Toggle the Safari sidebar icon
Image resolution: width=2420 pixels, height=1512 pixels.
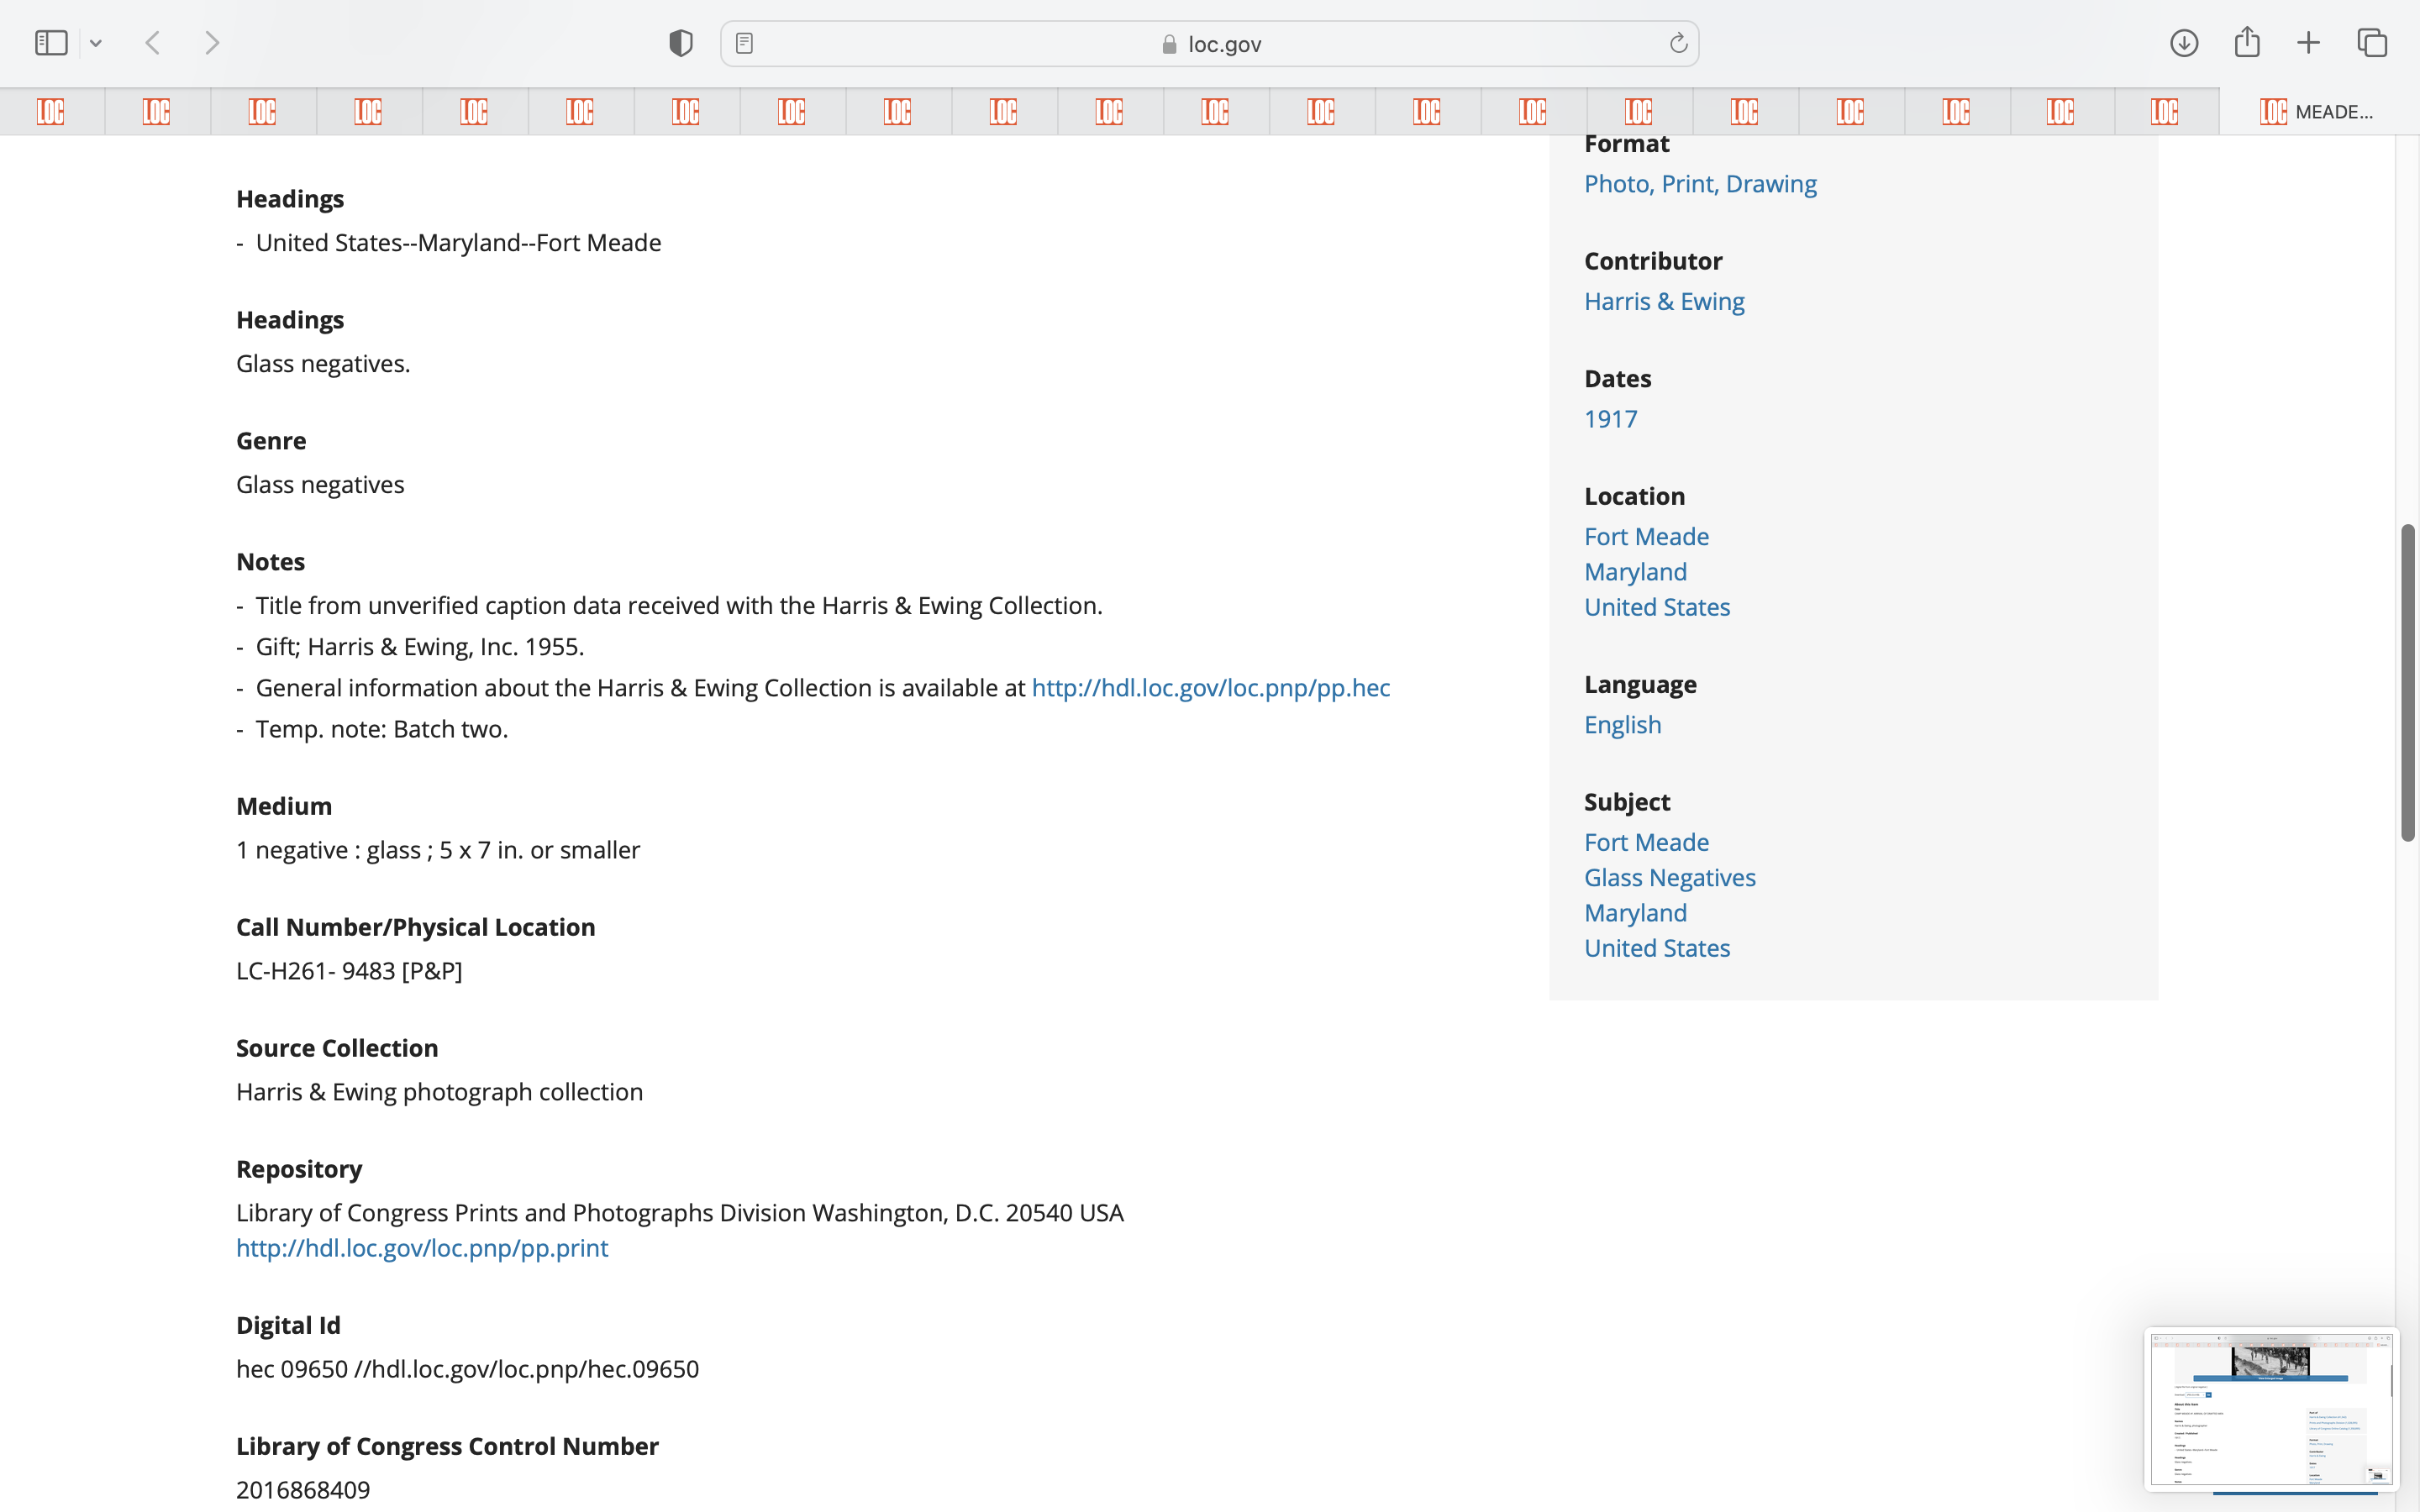[x=51, y=43]
